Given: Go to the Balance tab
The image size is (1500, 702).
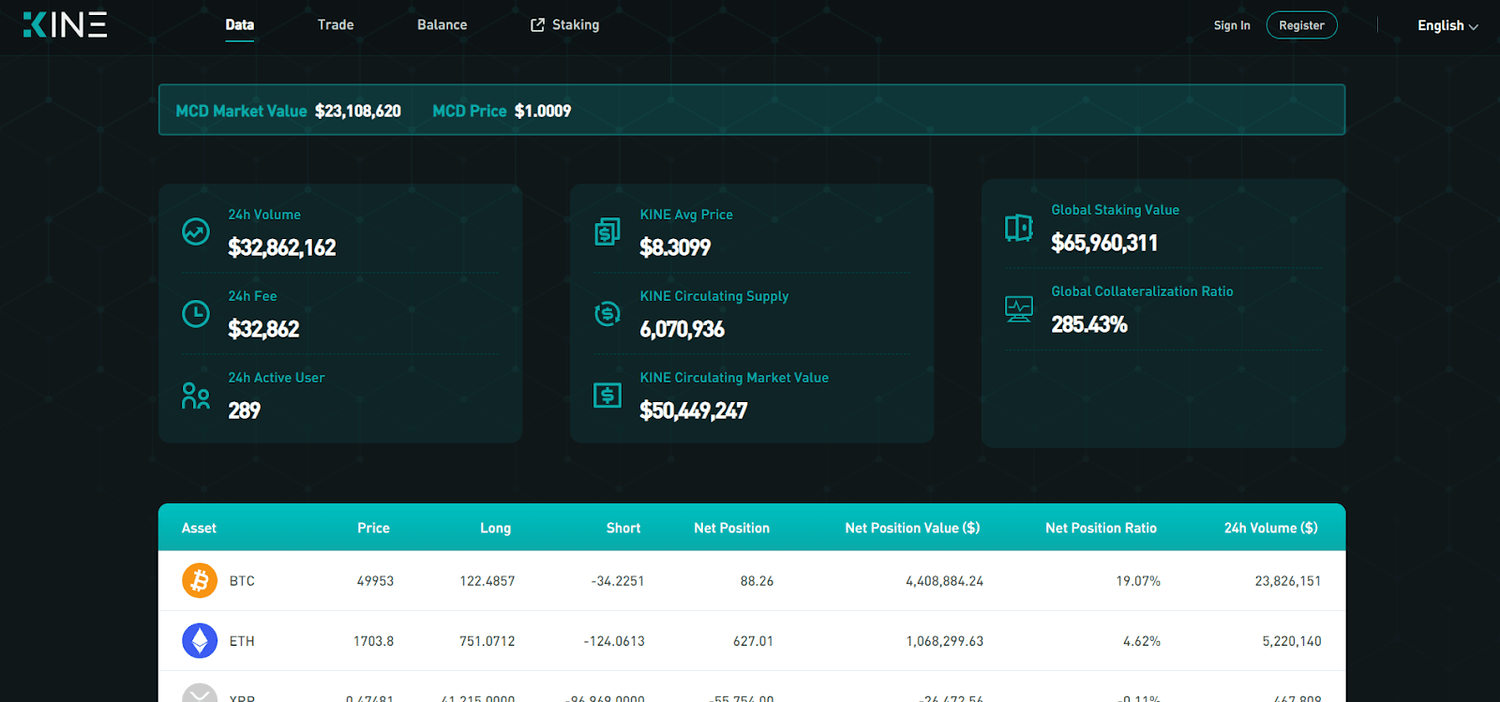Looking at the screenshot, I should (x=442, y=25).
